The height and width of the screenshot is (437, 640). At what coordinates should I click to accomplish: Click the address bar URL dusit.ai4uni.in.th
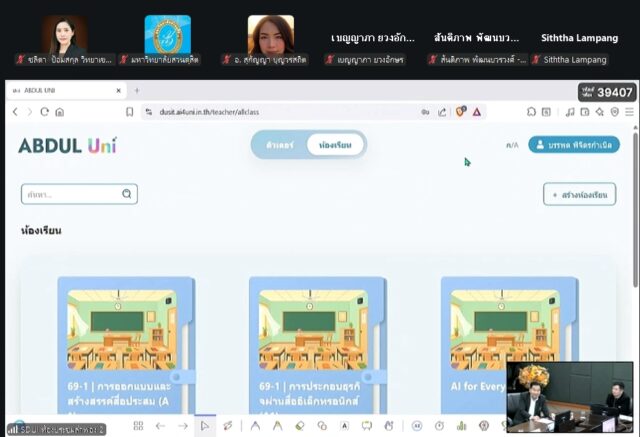pyautogui.click(x=209, y=112)
